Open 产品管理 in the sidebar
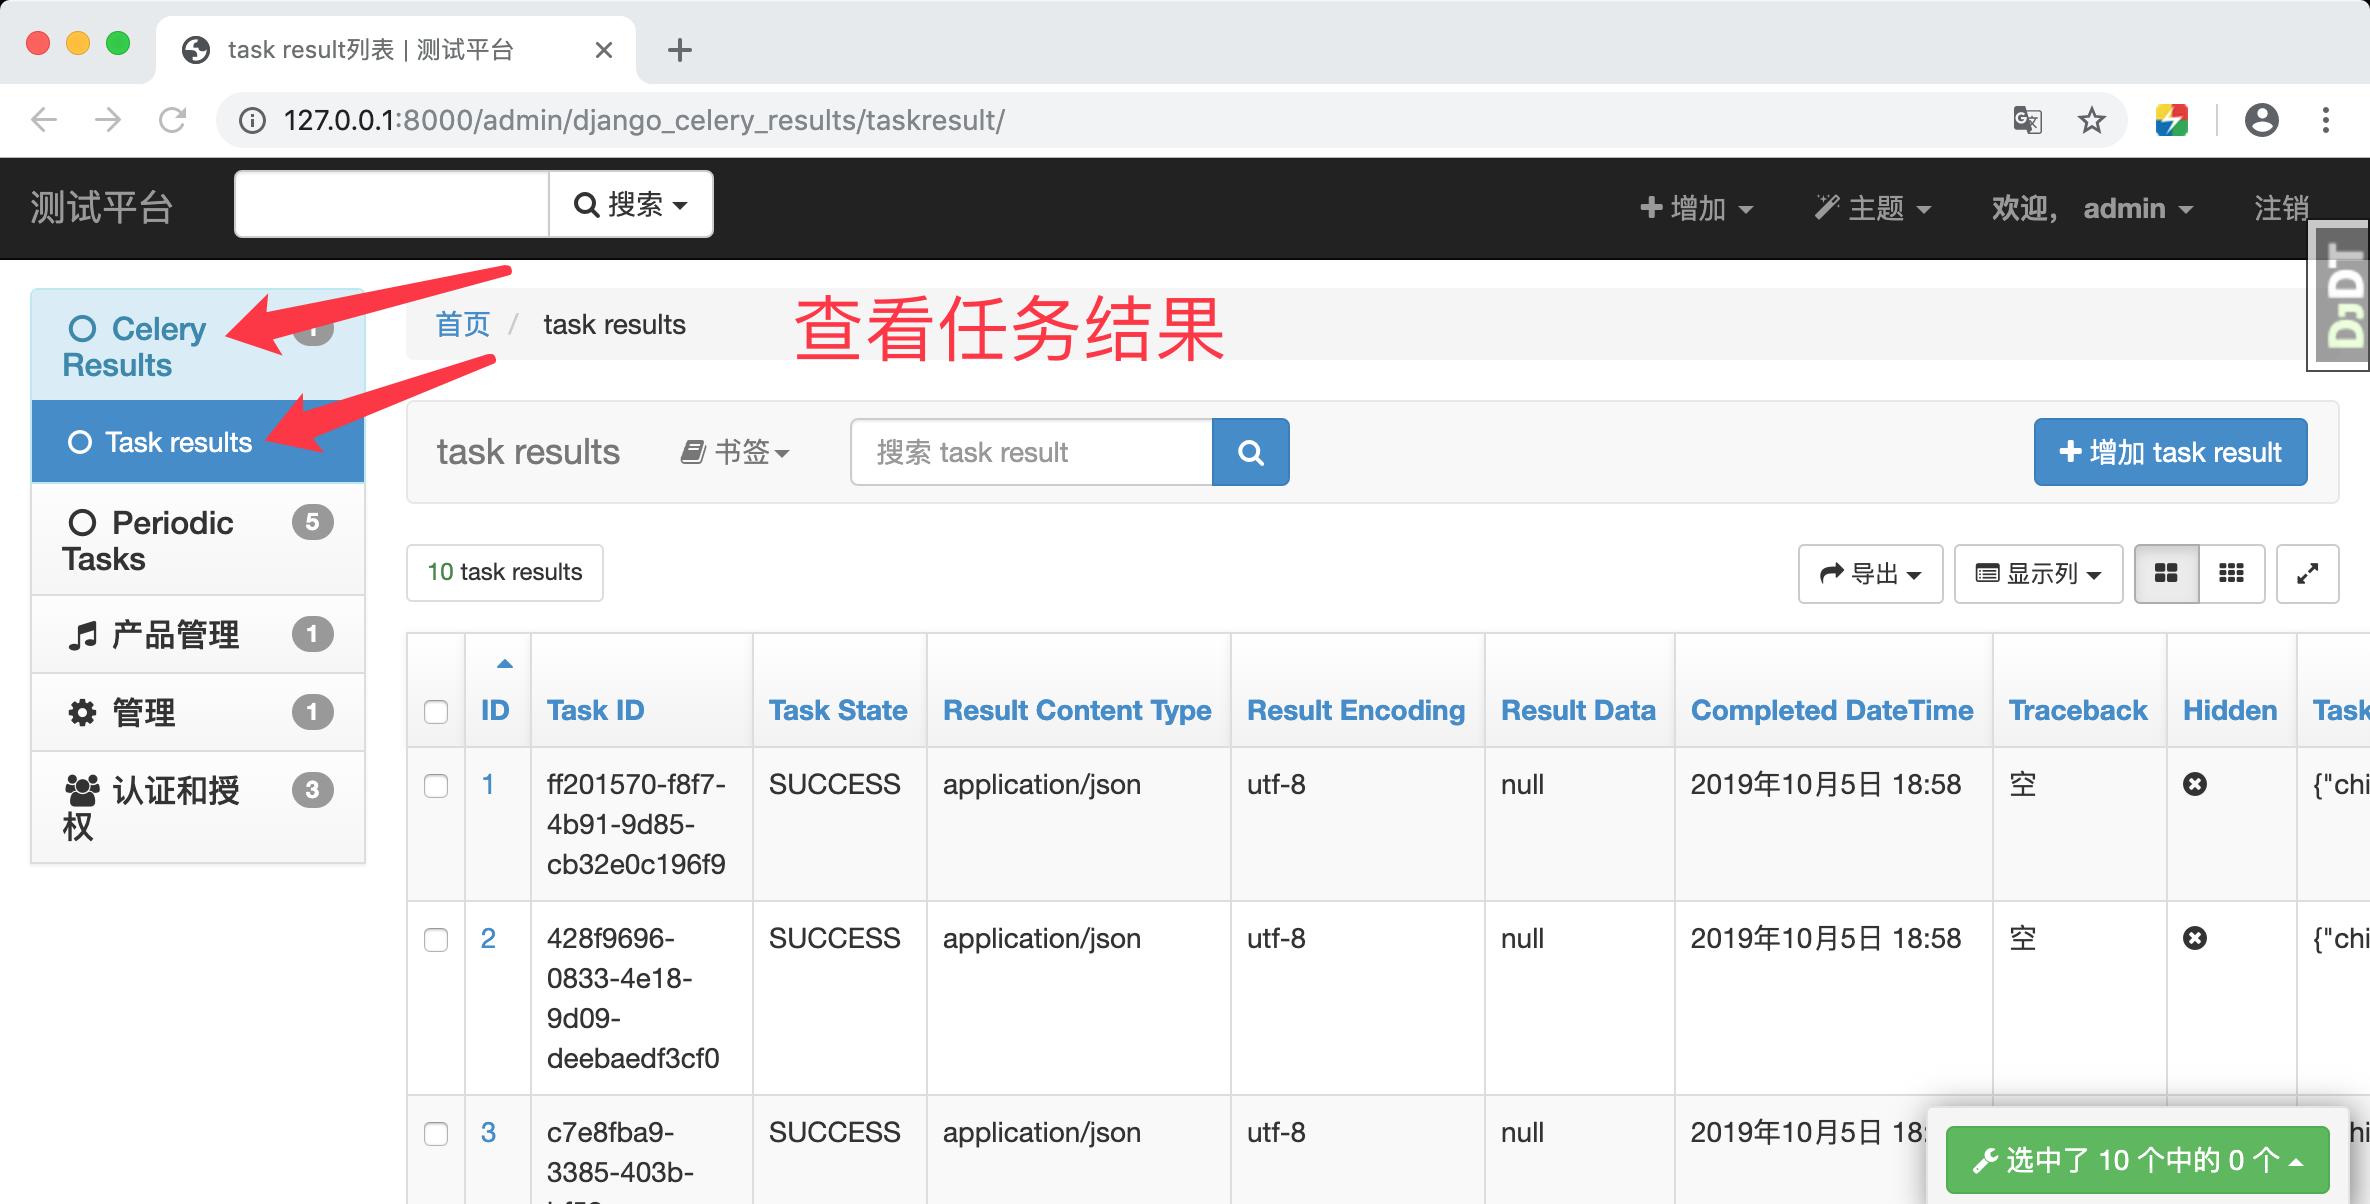The width and height of the screenshot is (2370, 1204). tap(198, 635)
